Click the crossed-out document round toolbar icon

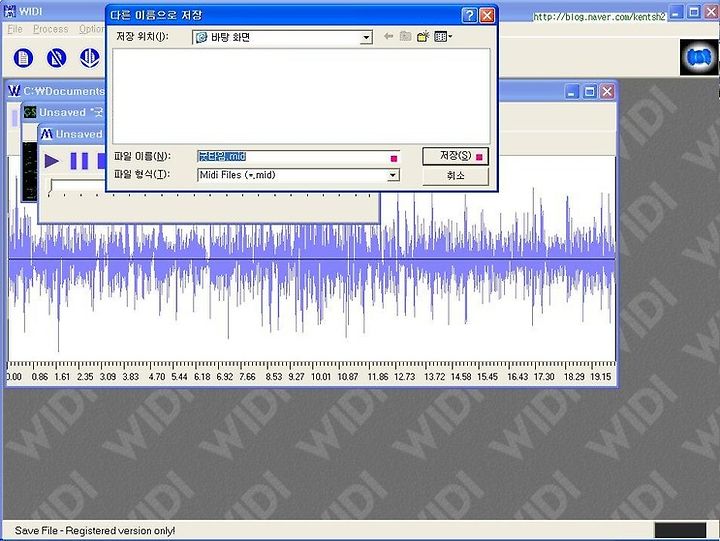pos(56,58)
